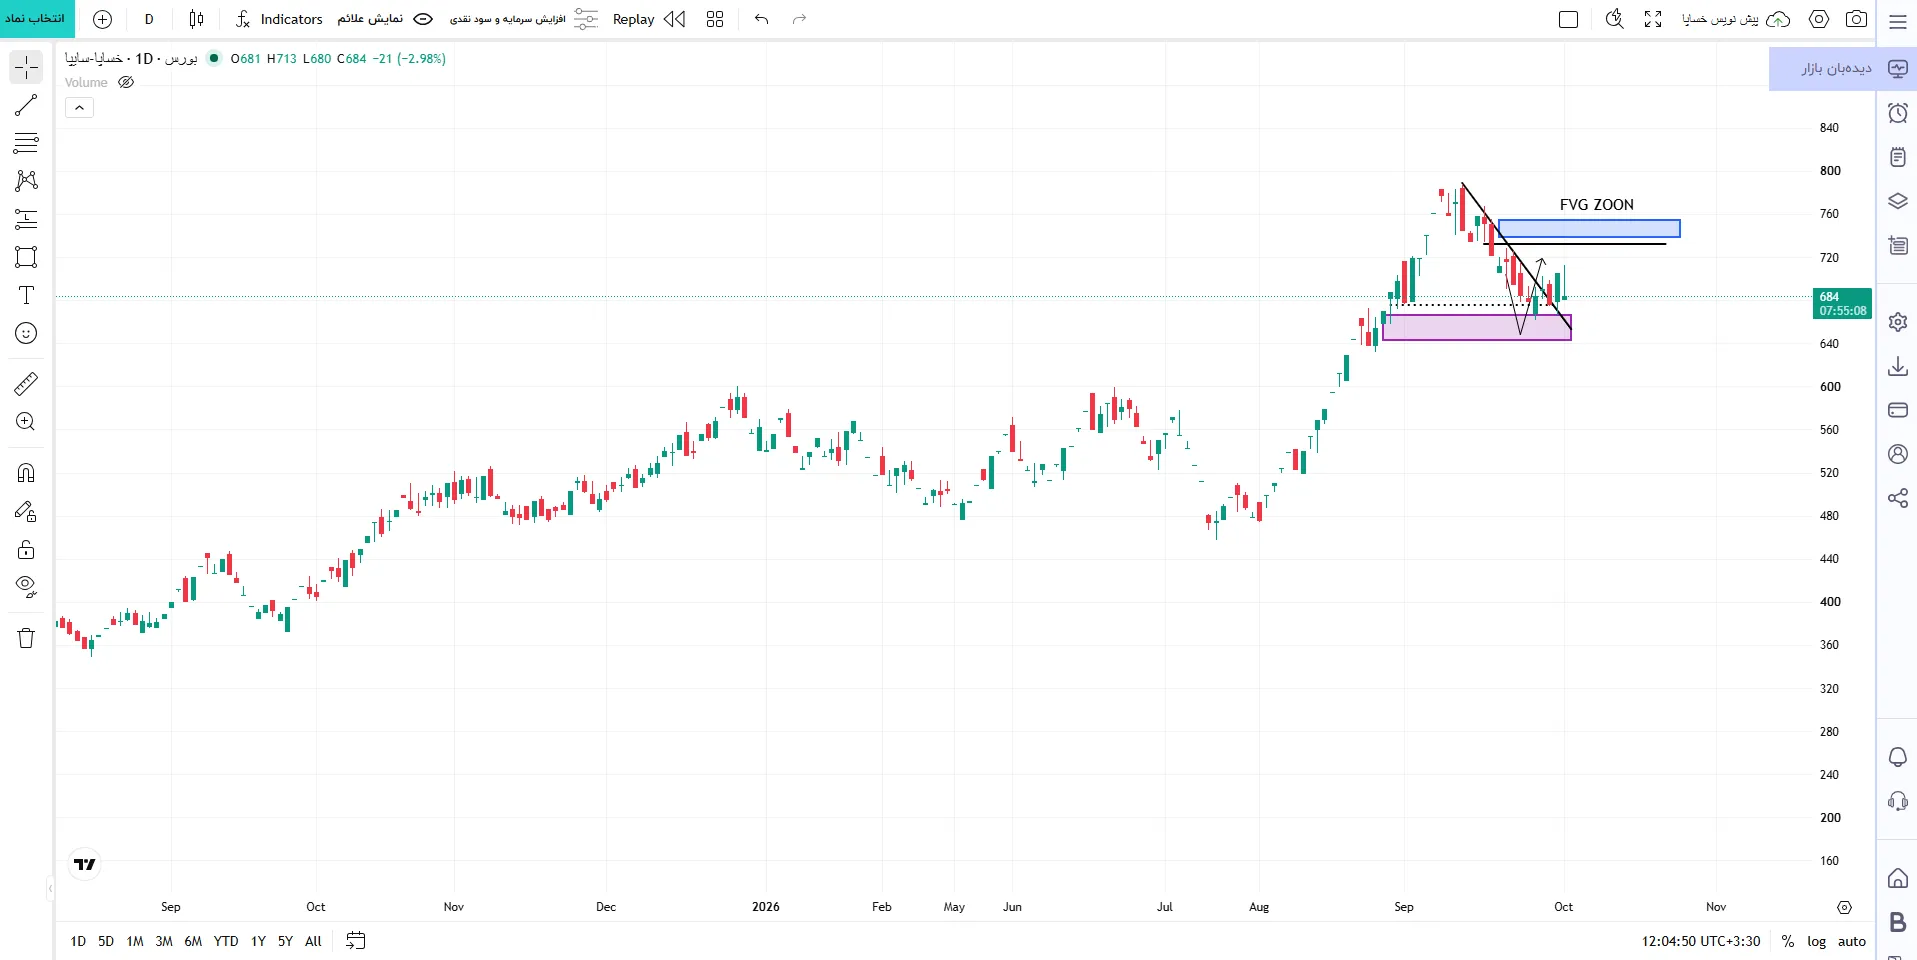Open the horizontal lines tool group
1917x960 pixels.
26,143
